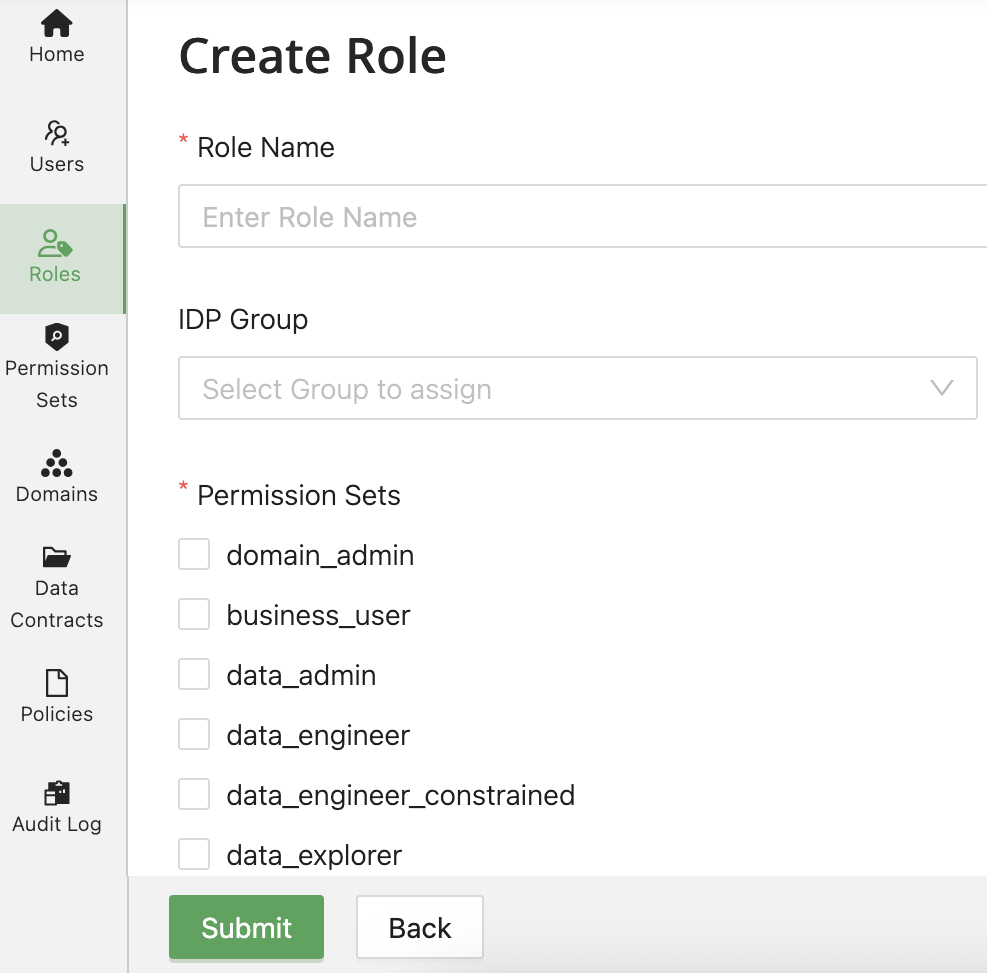Select the highlighted Roles menu entry
987x973 pixels.
pos(55,255)
